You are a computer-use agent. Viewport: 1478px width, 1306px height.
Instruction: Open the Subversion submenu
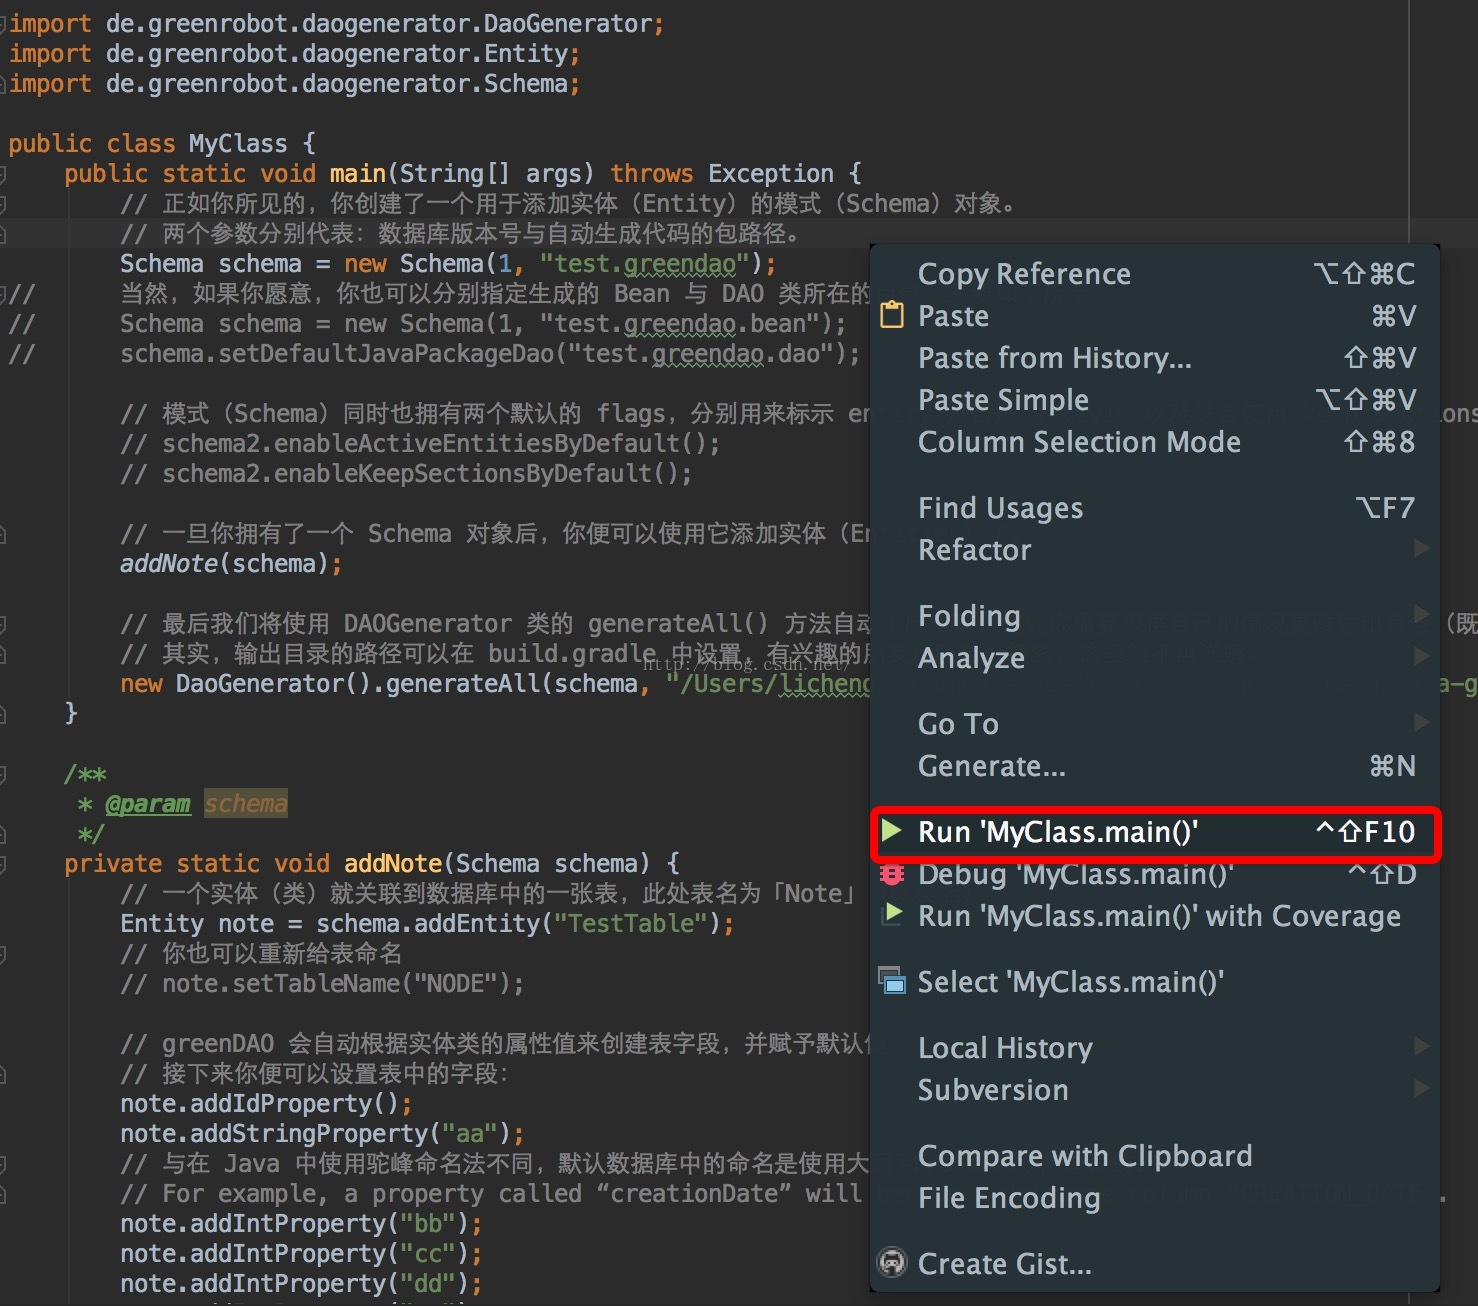tap(993, 1090)
